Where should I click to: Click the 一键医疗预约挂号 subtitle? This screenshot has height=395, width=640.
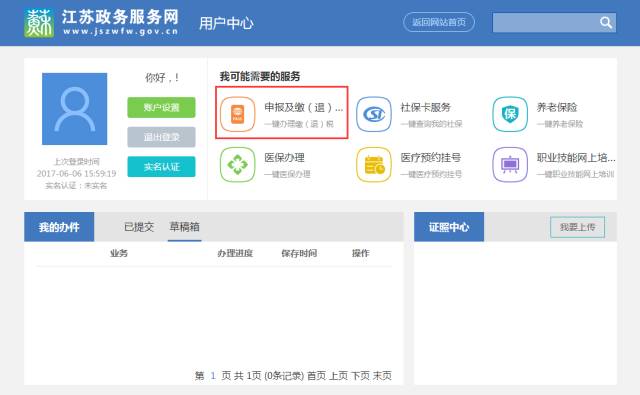[431, 174]
